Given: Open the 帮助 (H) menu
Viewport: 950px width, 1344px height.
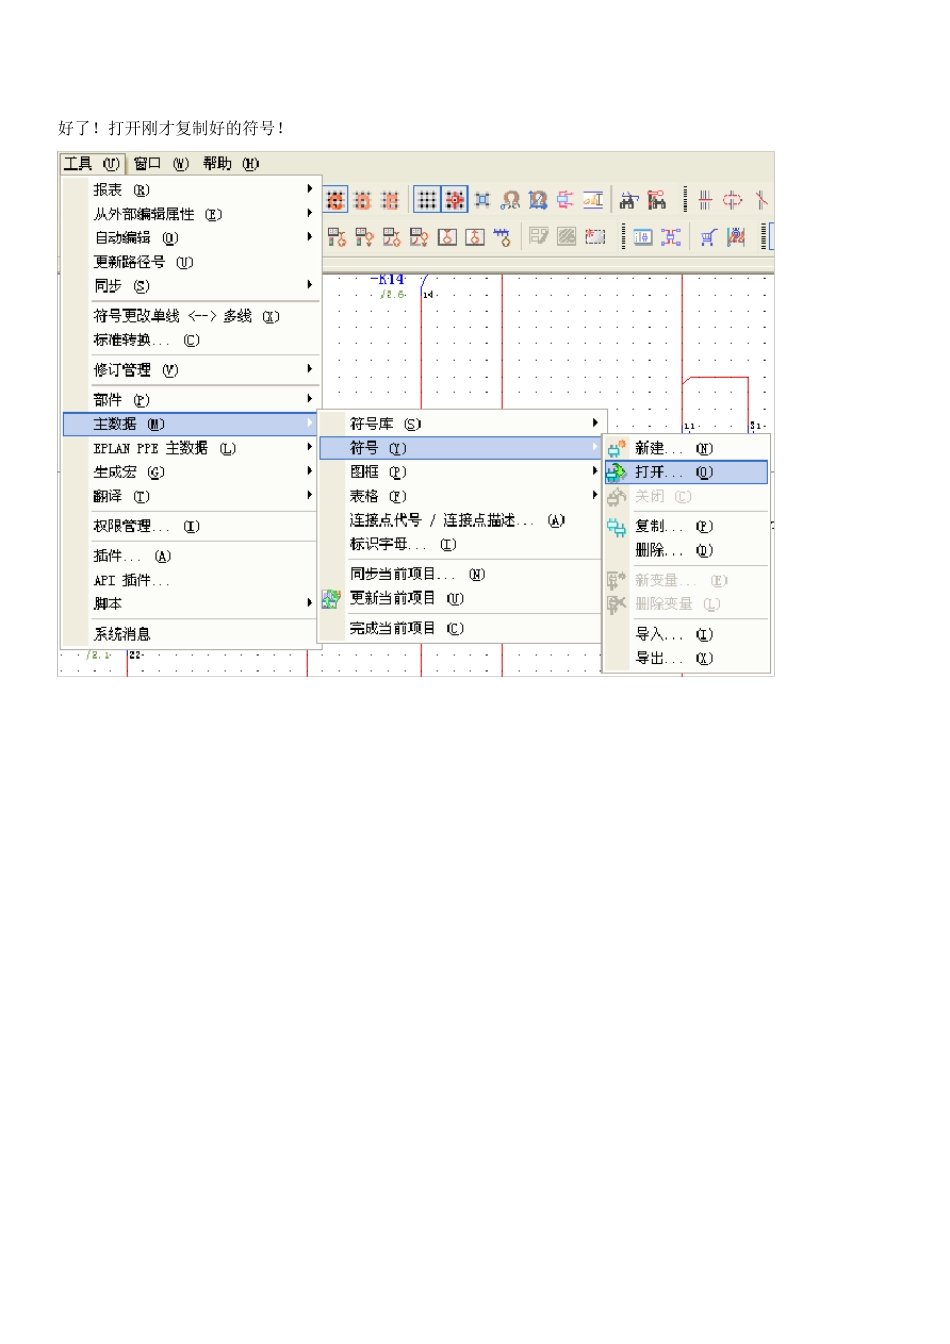Looking at the screenshot, I should pyautogui.click(x=230, y=164).
